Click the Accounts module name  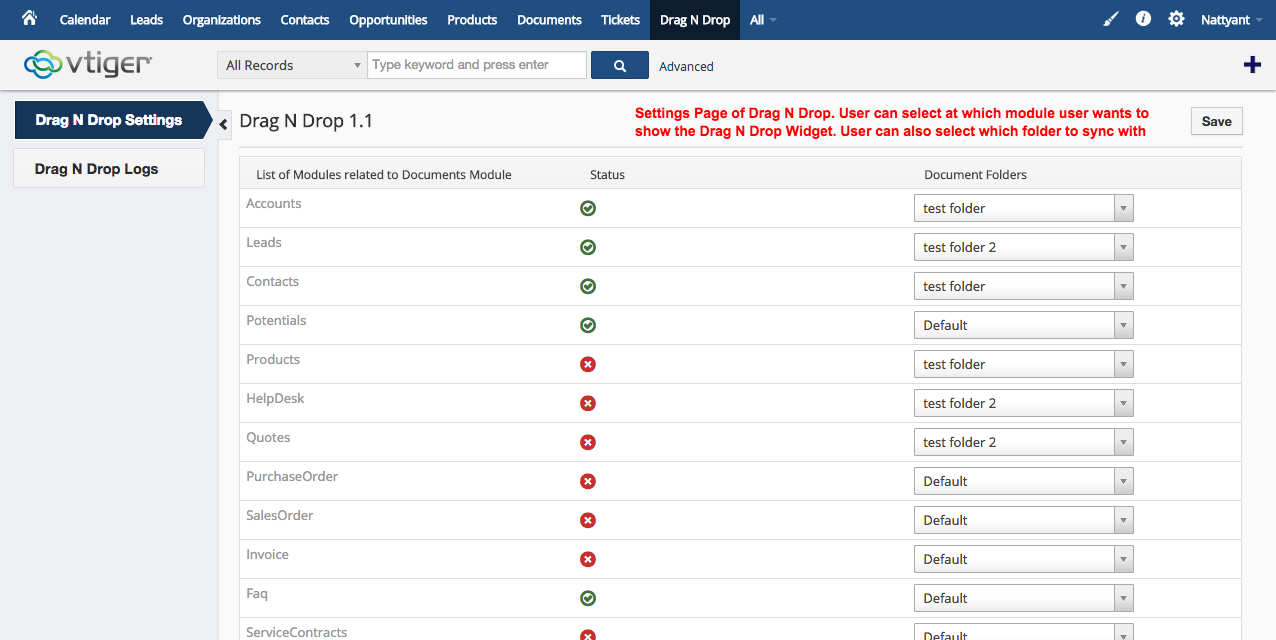(274, 203)
